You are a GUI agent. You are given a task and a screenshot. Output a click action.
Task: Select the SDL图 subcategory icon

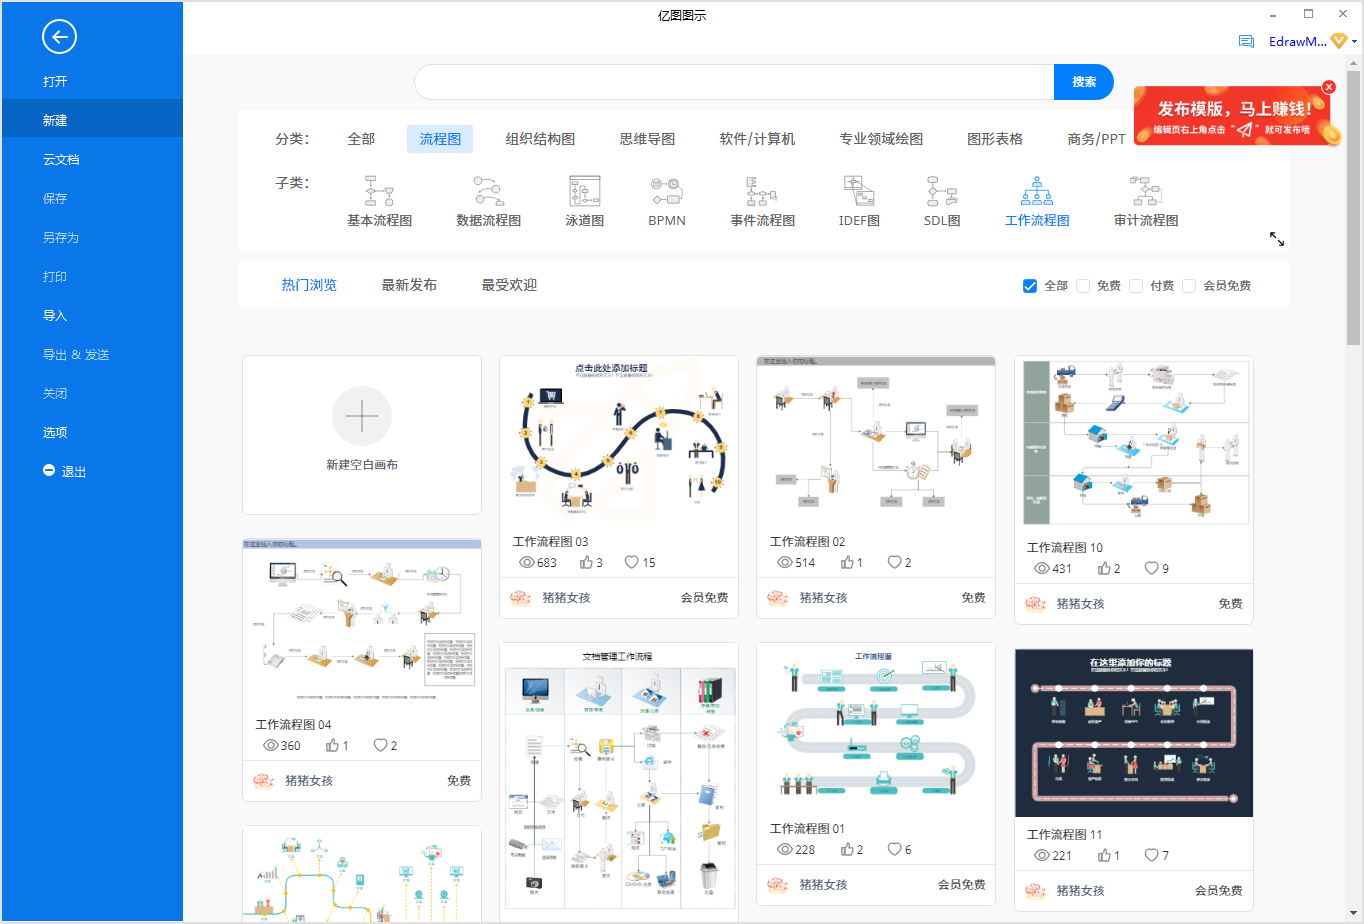(x=942, y=190)
